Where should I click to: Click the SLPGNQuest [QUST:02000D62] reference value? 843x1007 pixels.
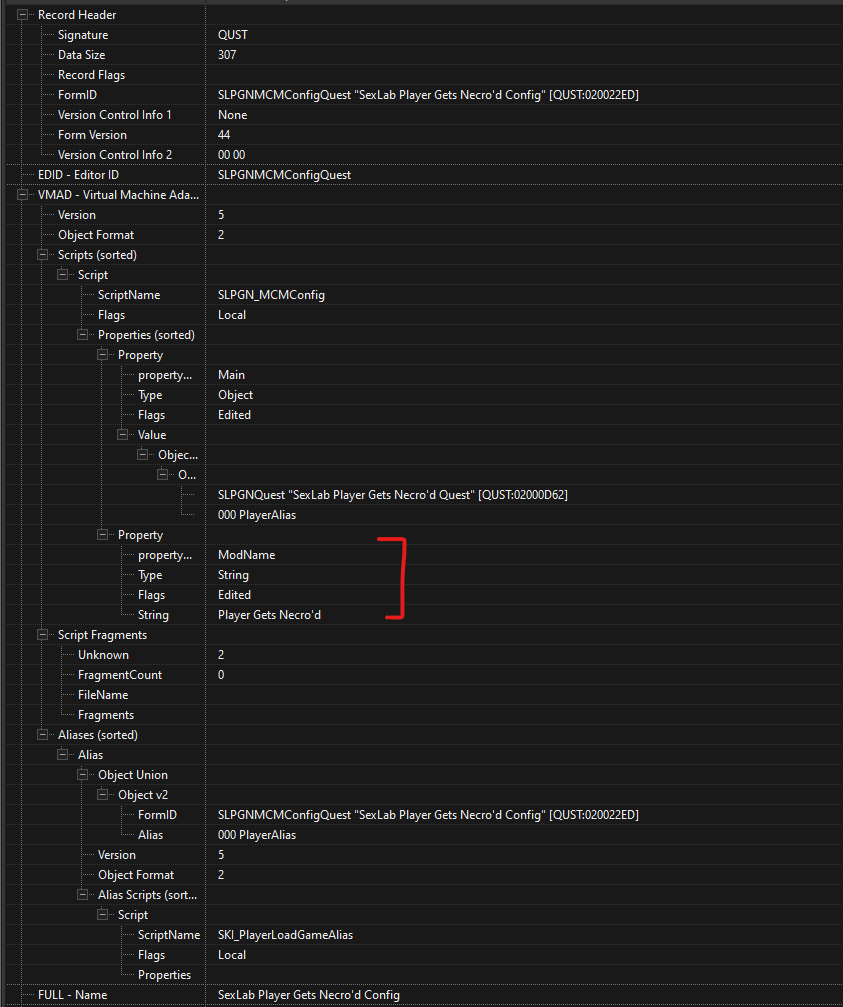click(393, 495)
